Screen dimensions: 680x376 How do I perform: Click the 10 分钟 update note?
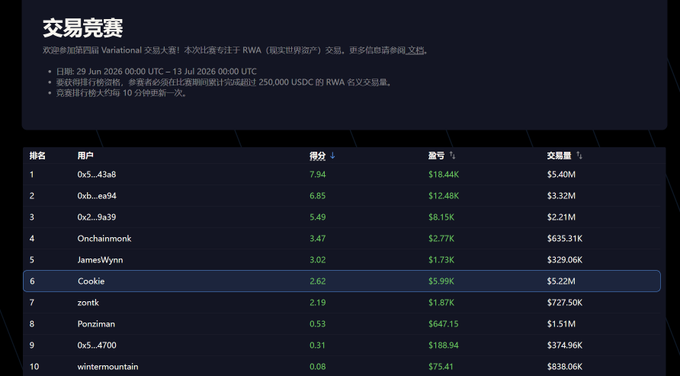tap(123, 93)
